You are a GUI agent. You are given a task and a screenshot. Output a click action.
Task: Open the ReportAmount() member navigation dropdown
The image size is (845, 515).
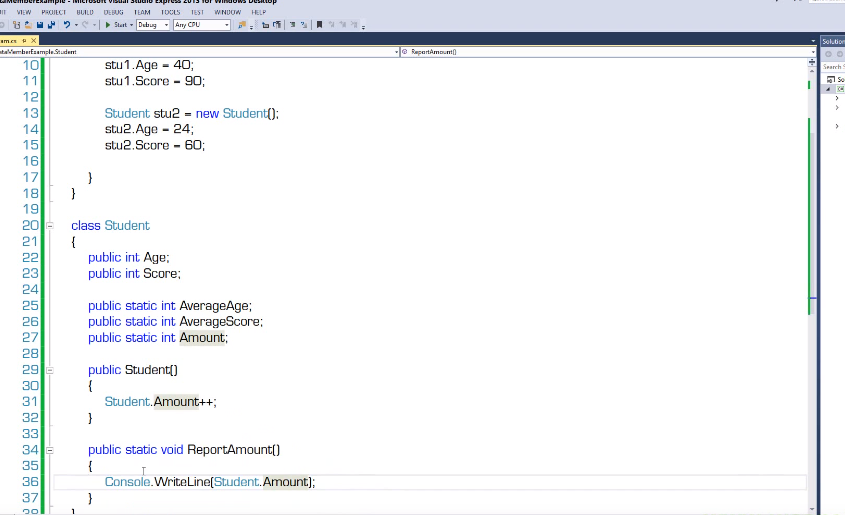[608, 52]
